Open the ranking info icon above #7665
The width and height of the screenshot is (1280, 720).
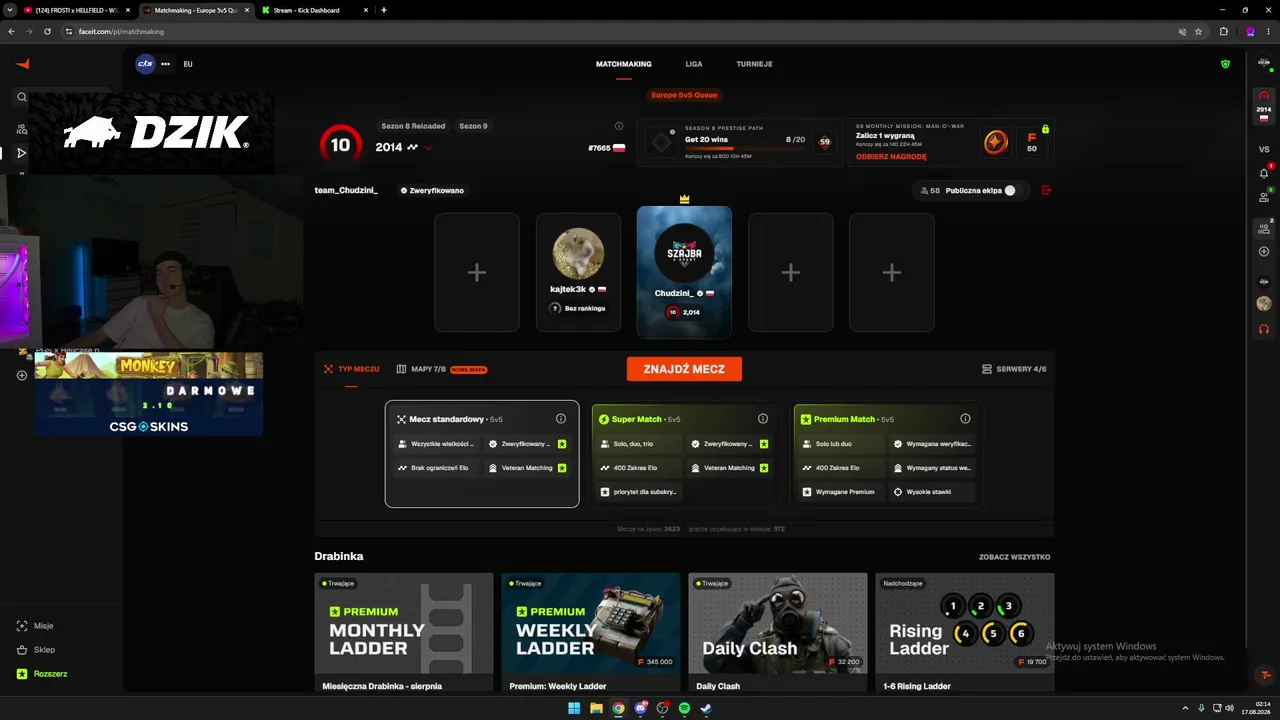[x=619, y=126]
